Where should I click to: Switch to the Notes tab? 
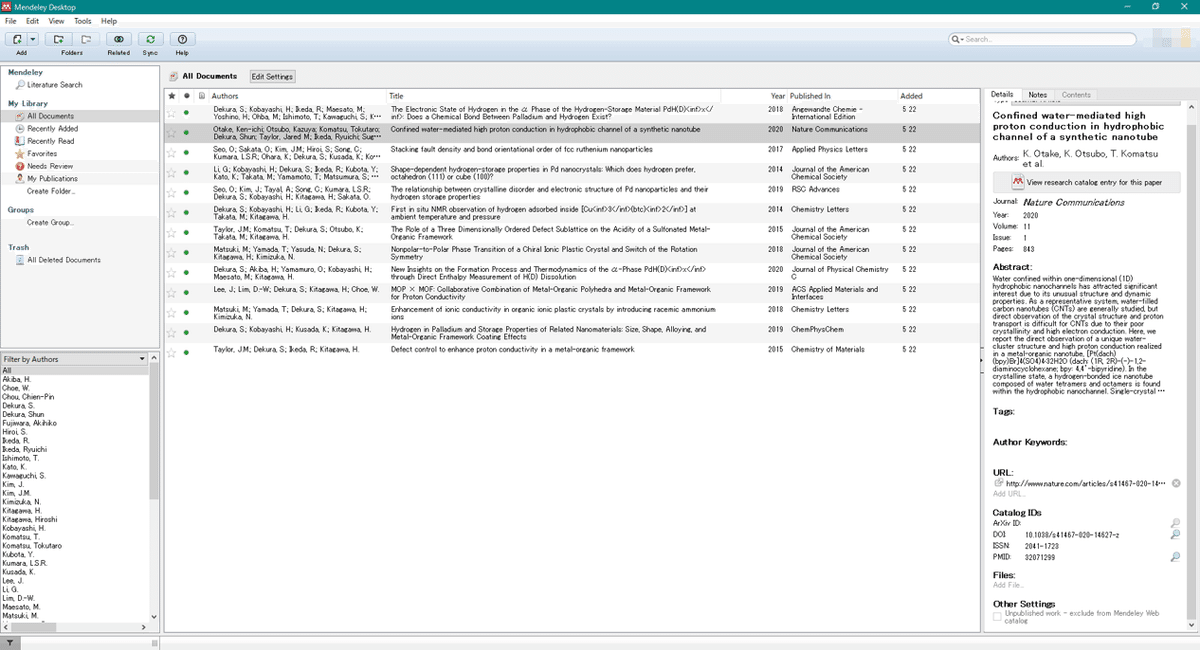click(x=1038, y=95)
